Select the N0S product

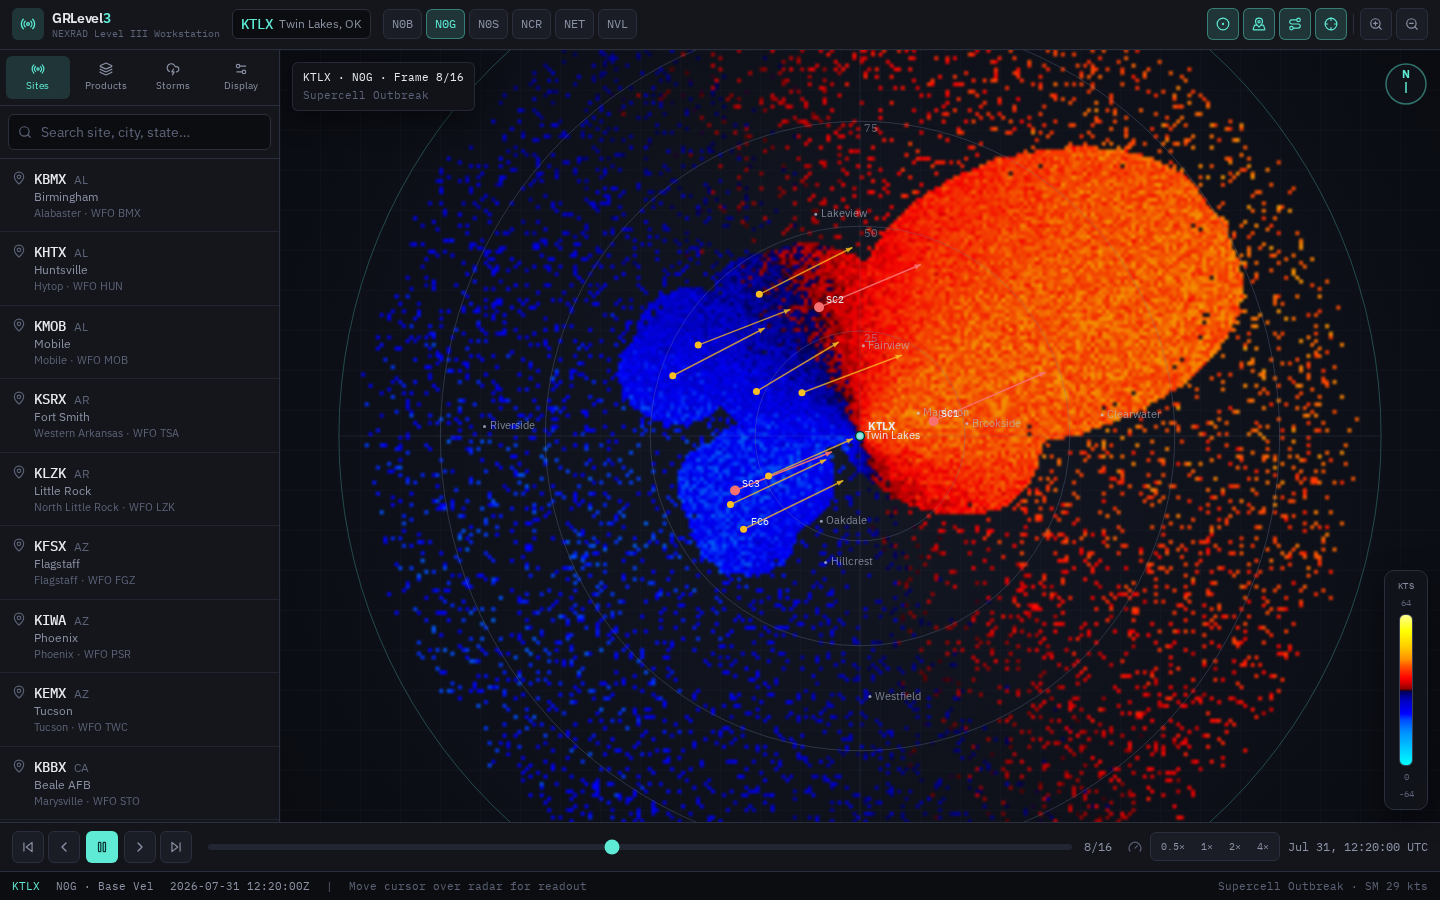click(488, 24)
